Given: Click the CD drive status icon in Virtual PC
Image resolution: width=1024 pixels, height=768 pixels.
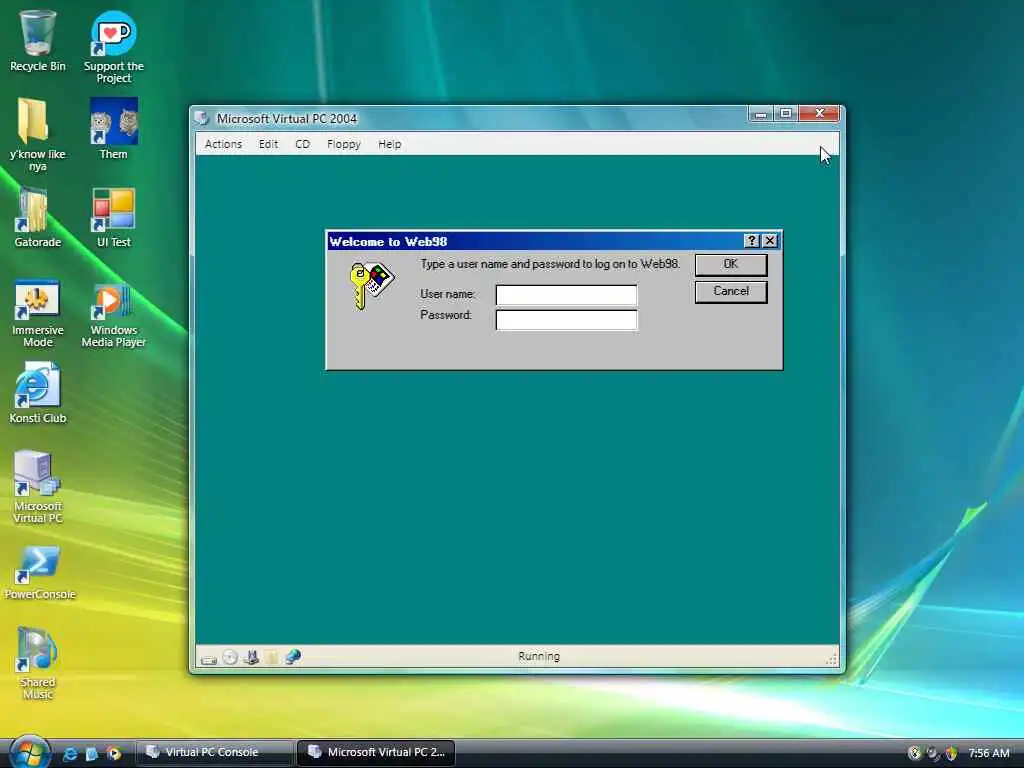Looking at the screenshot, I should click(x=230, y=658).
